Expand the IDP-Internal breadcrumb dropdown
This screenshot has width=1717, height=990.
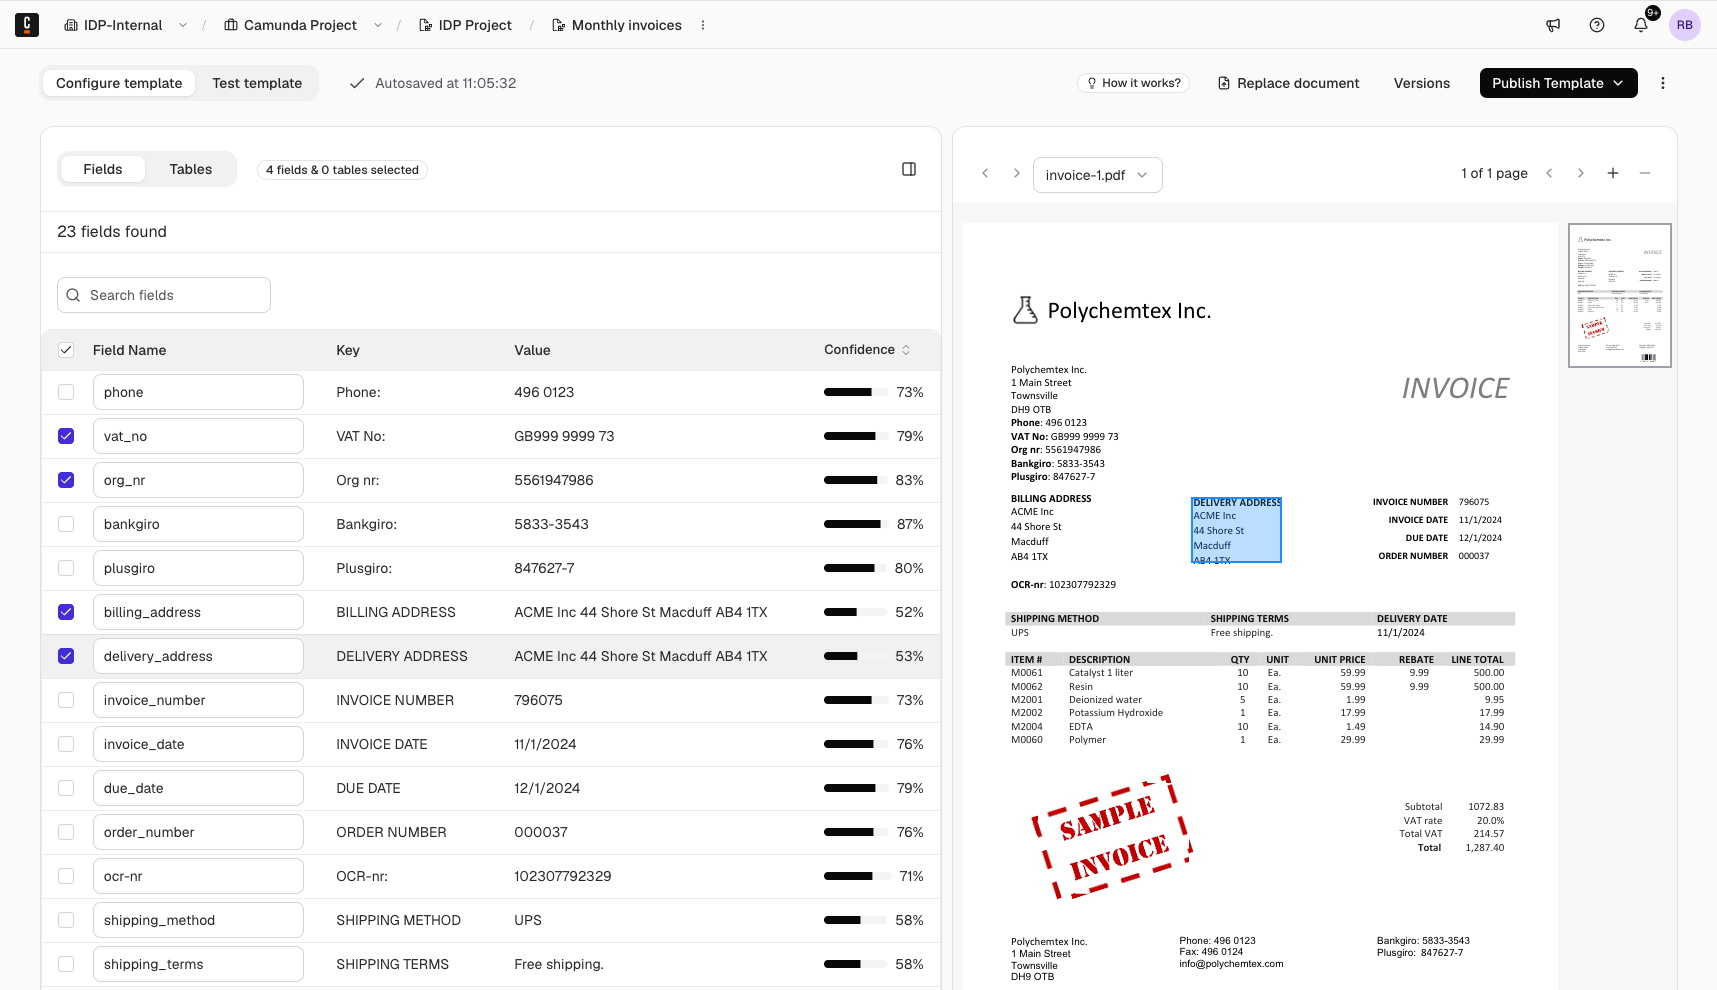pyautogui.click(x=183, y=25)
